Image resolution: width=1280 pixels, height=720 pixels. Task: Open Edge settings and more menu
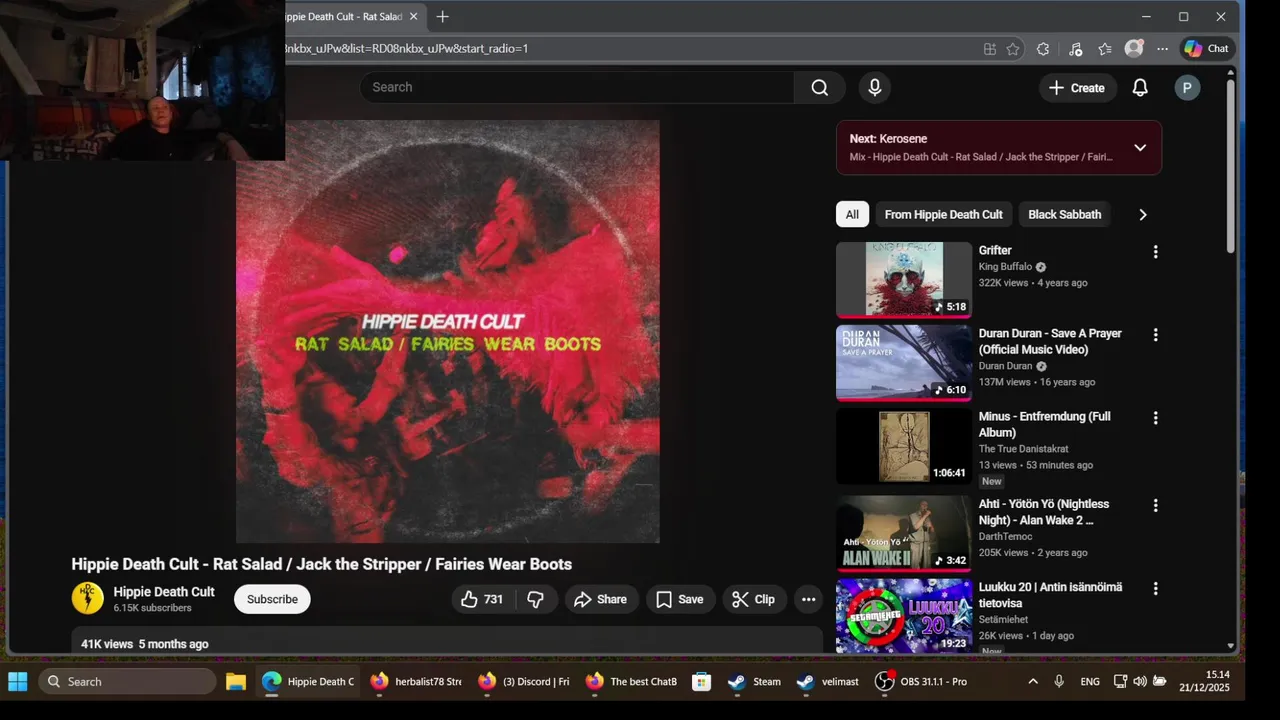click(1162, 49)
